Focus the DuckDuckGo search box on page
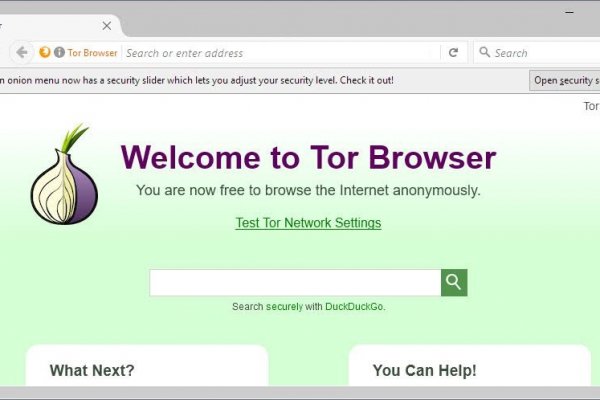The width and height of the screenshot is (600, 400). (x=295, y=282)
